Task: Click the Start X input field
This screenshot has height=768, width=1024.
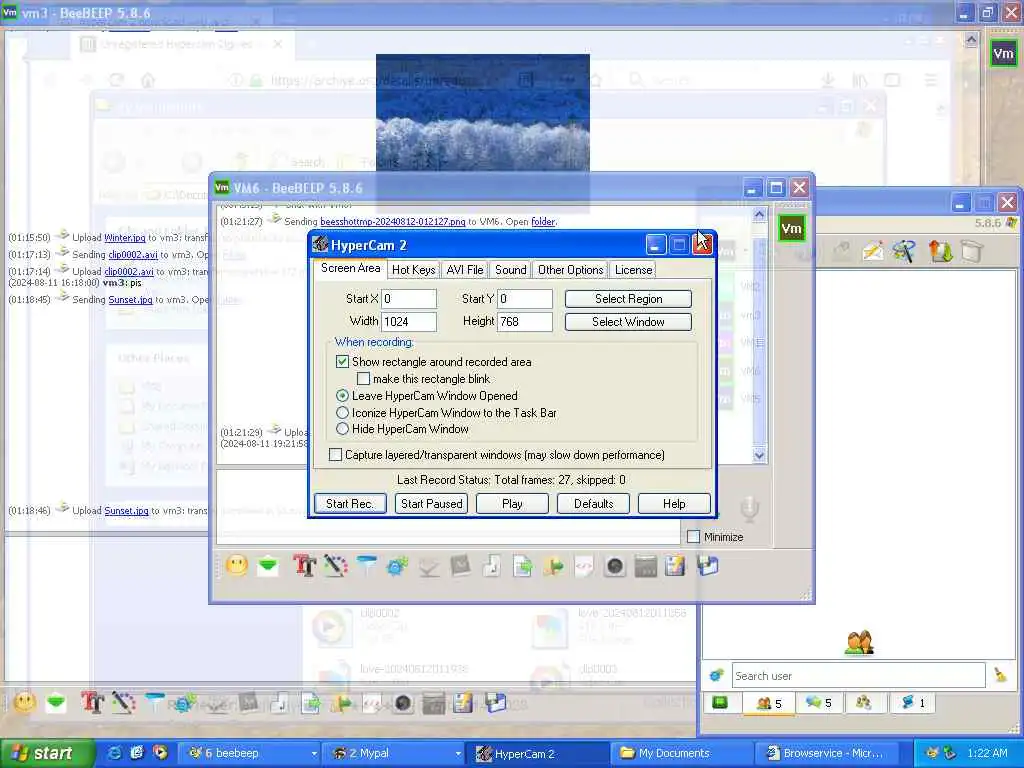Action: point(409,299)
